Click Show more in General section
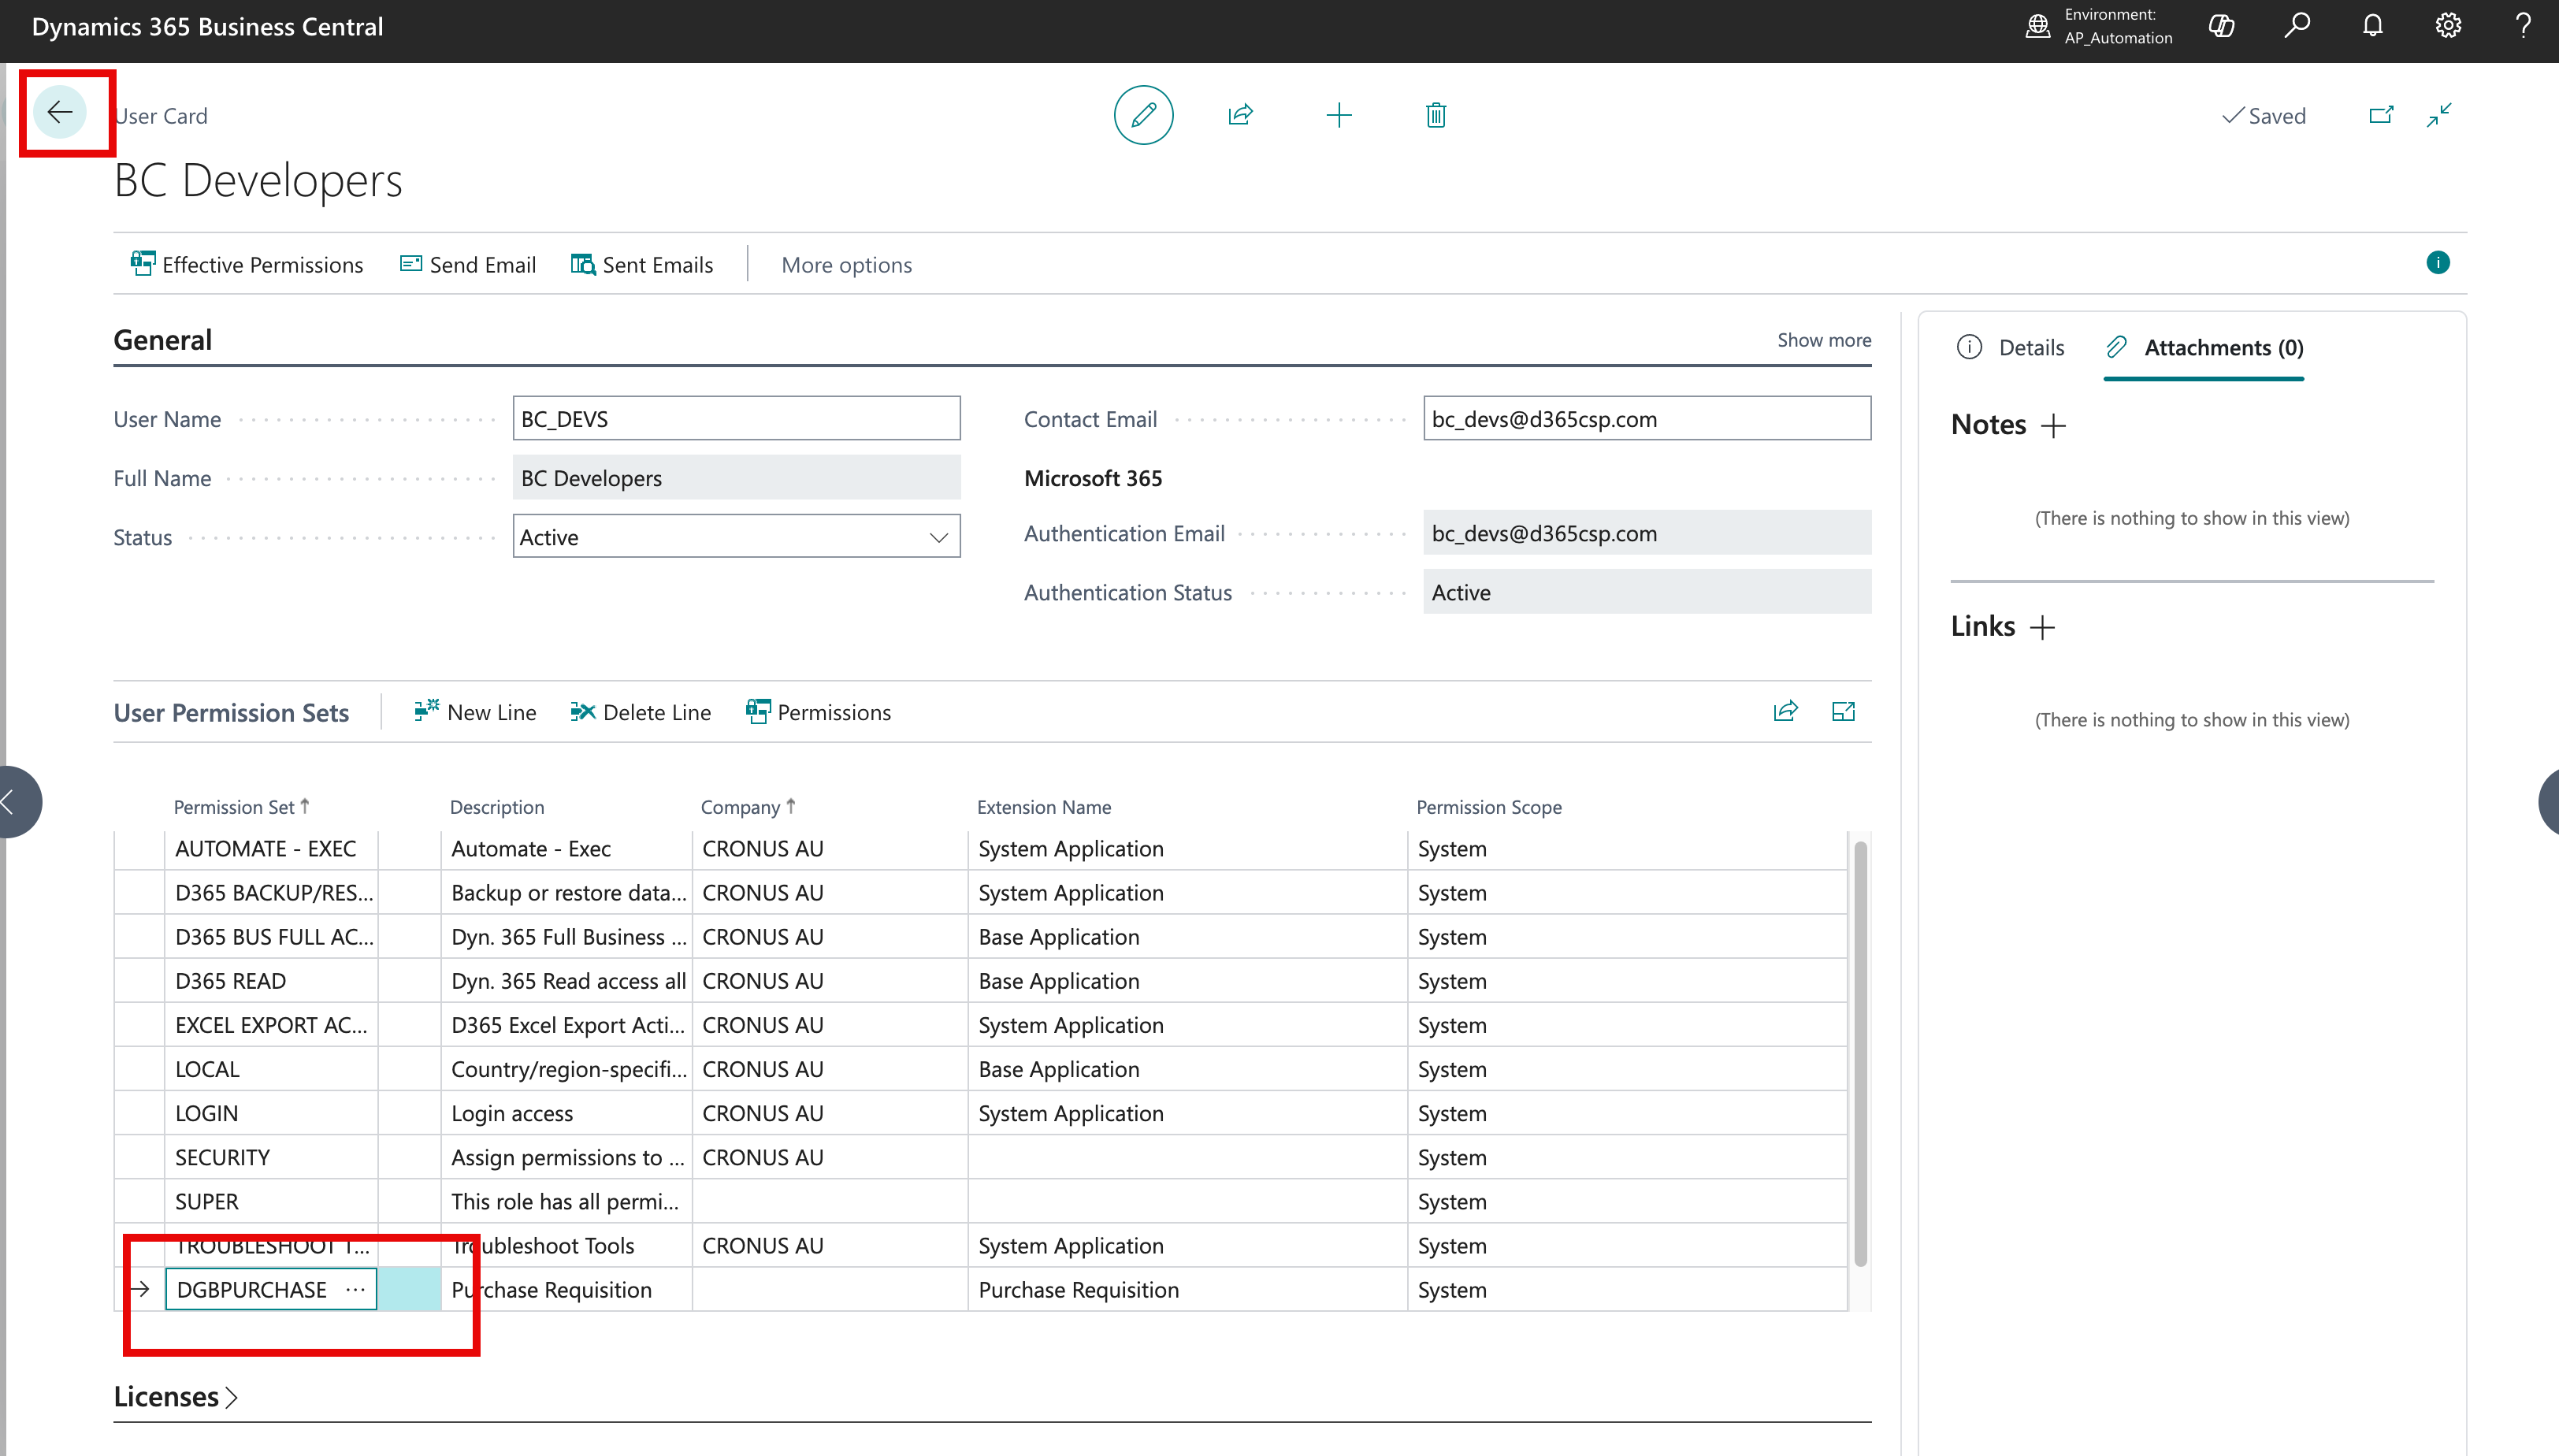 click(x=1823, y=340)
